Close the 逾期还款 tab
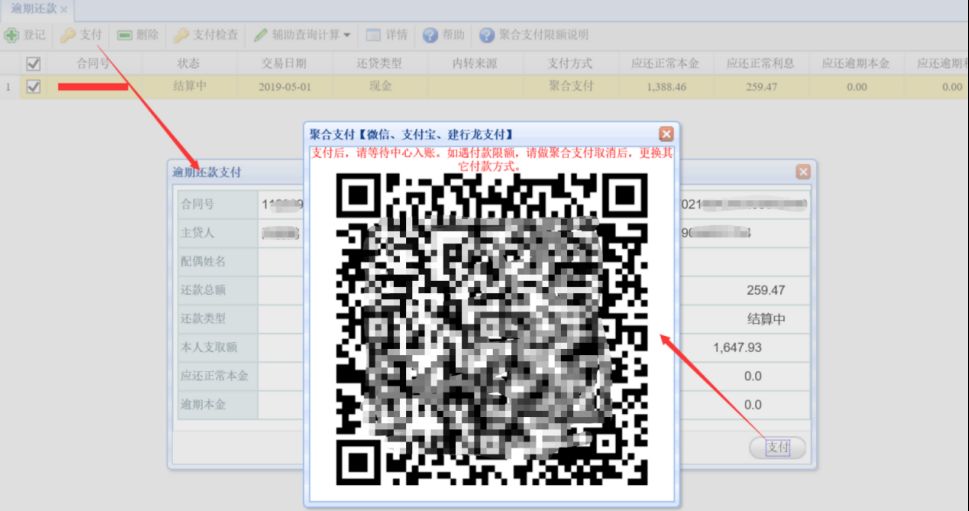Image resolution: width=969 pixels, height=511 pixels. pyautogui.click(x=64, y=10)
